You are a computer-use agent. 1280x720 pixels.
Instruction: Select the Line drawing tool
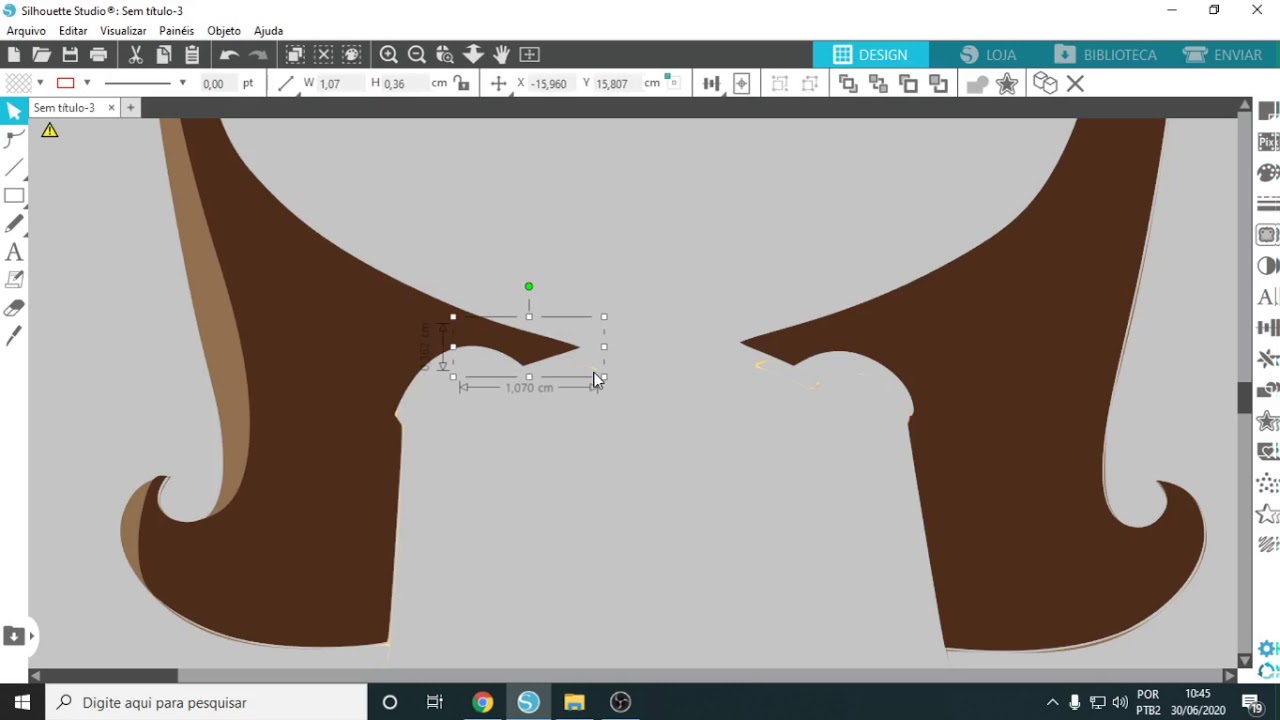(14, 167)
